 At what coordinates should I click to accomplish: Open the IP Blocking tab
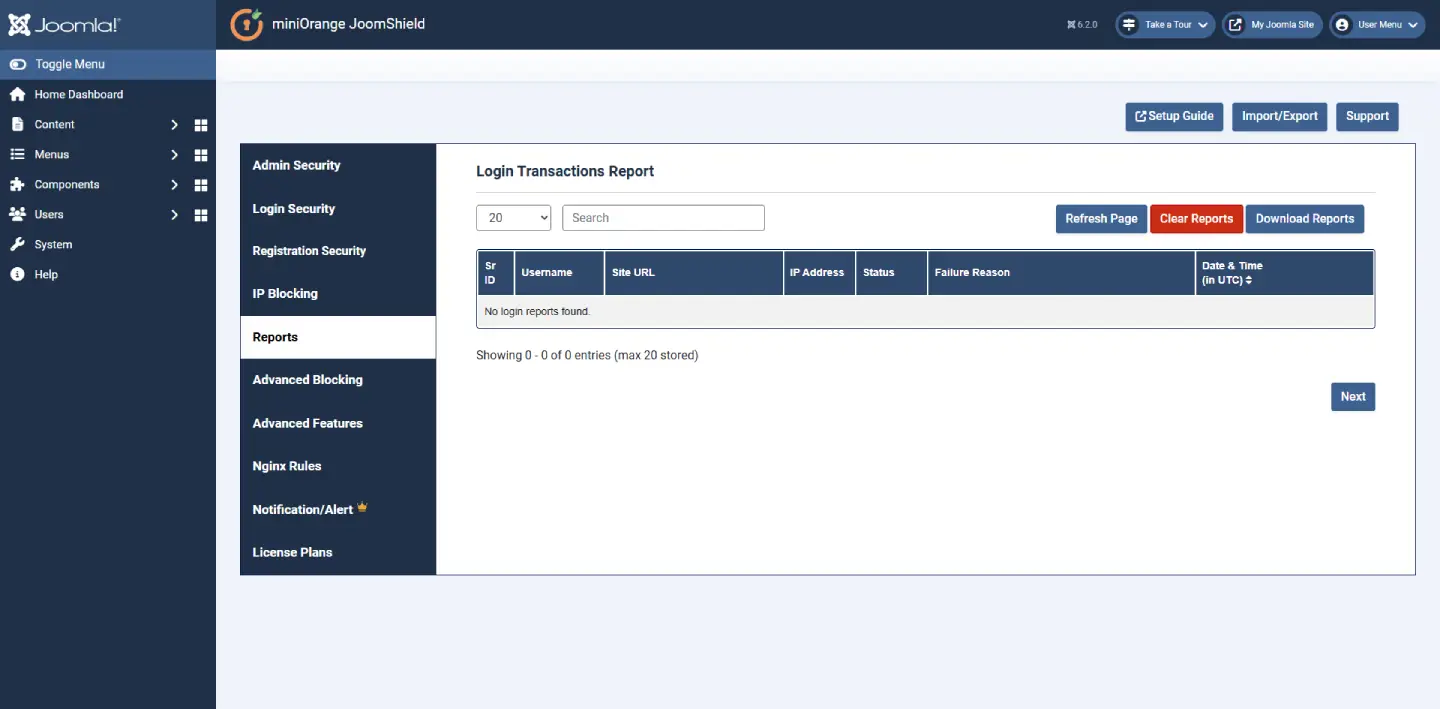coord(338,294)
